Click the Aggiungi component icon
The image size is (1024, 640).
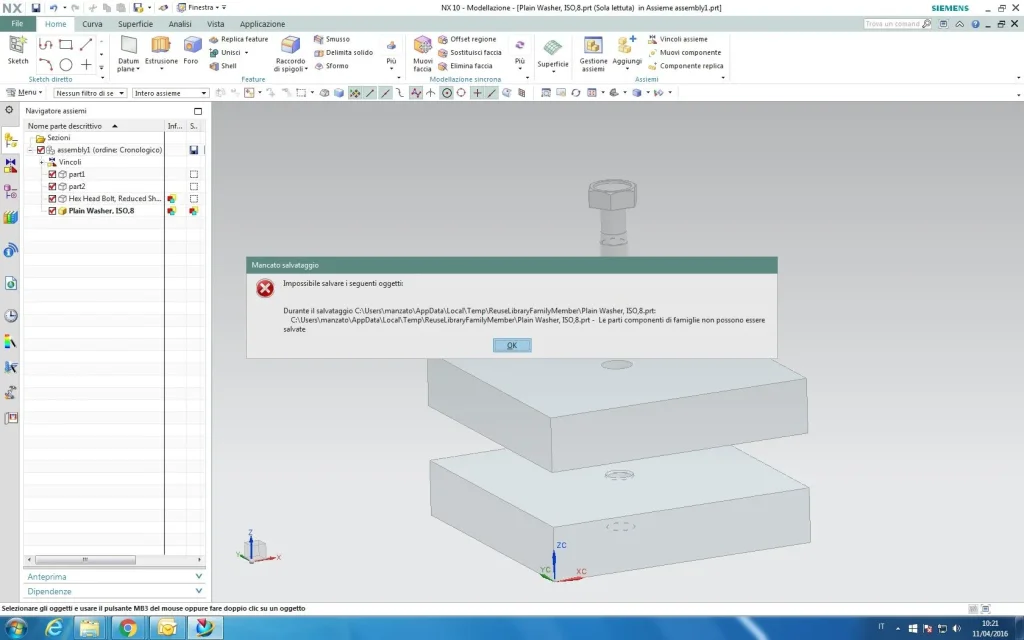coord(627,46)
